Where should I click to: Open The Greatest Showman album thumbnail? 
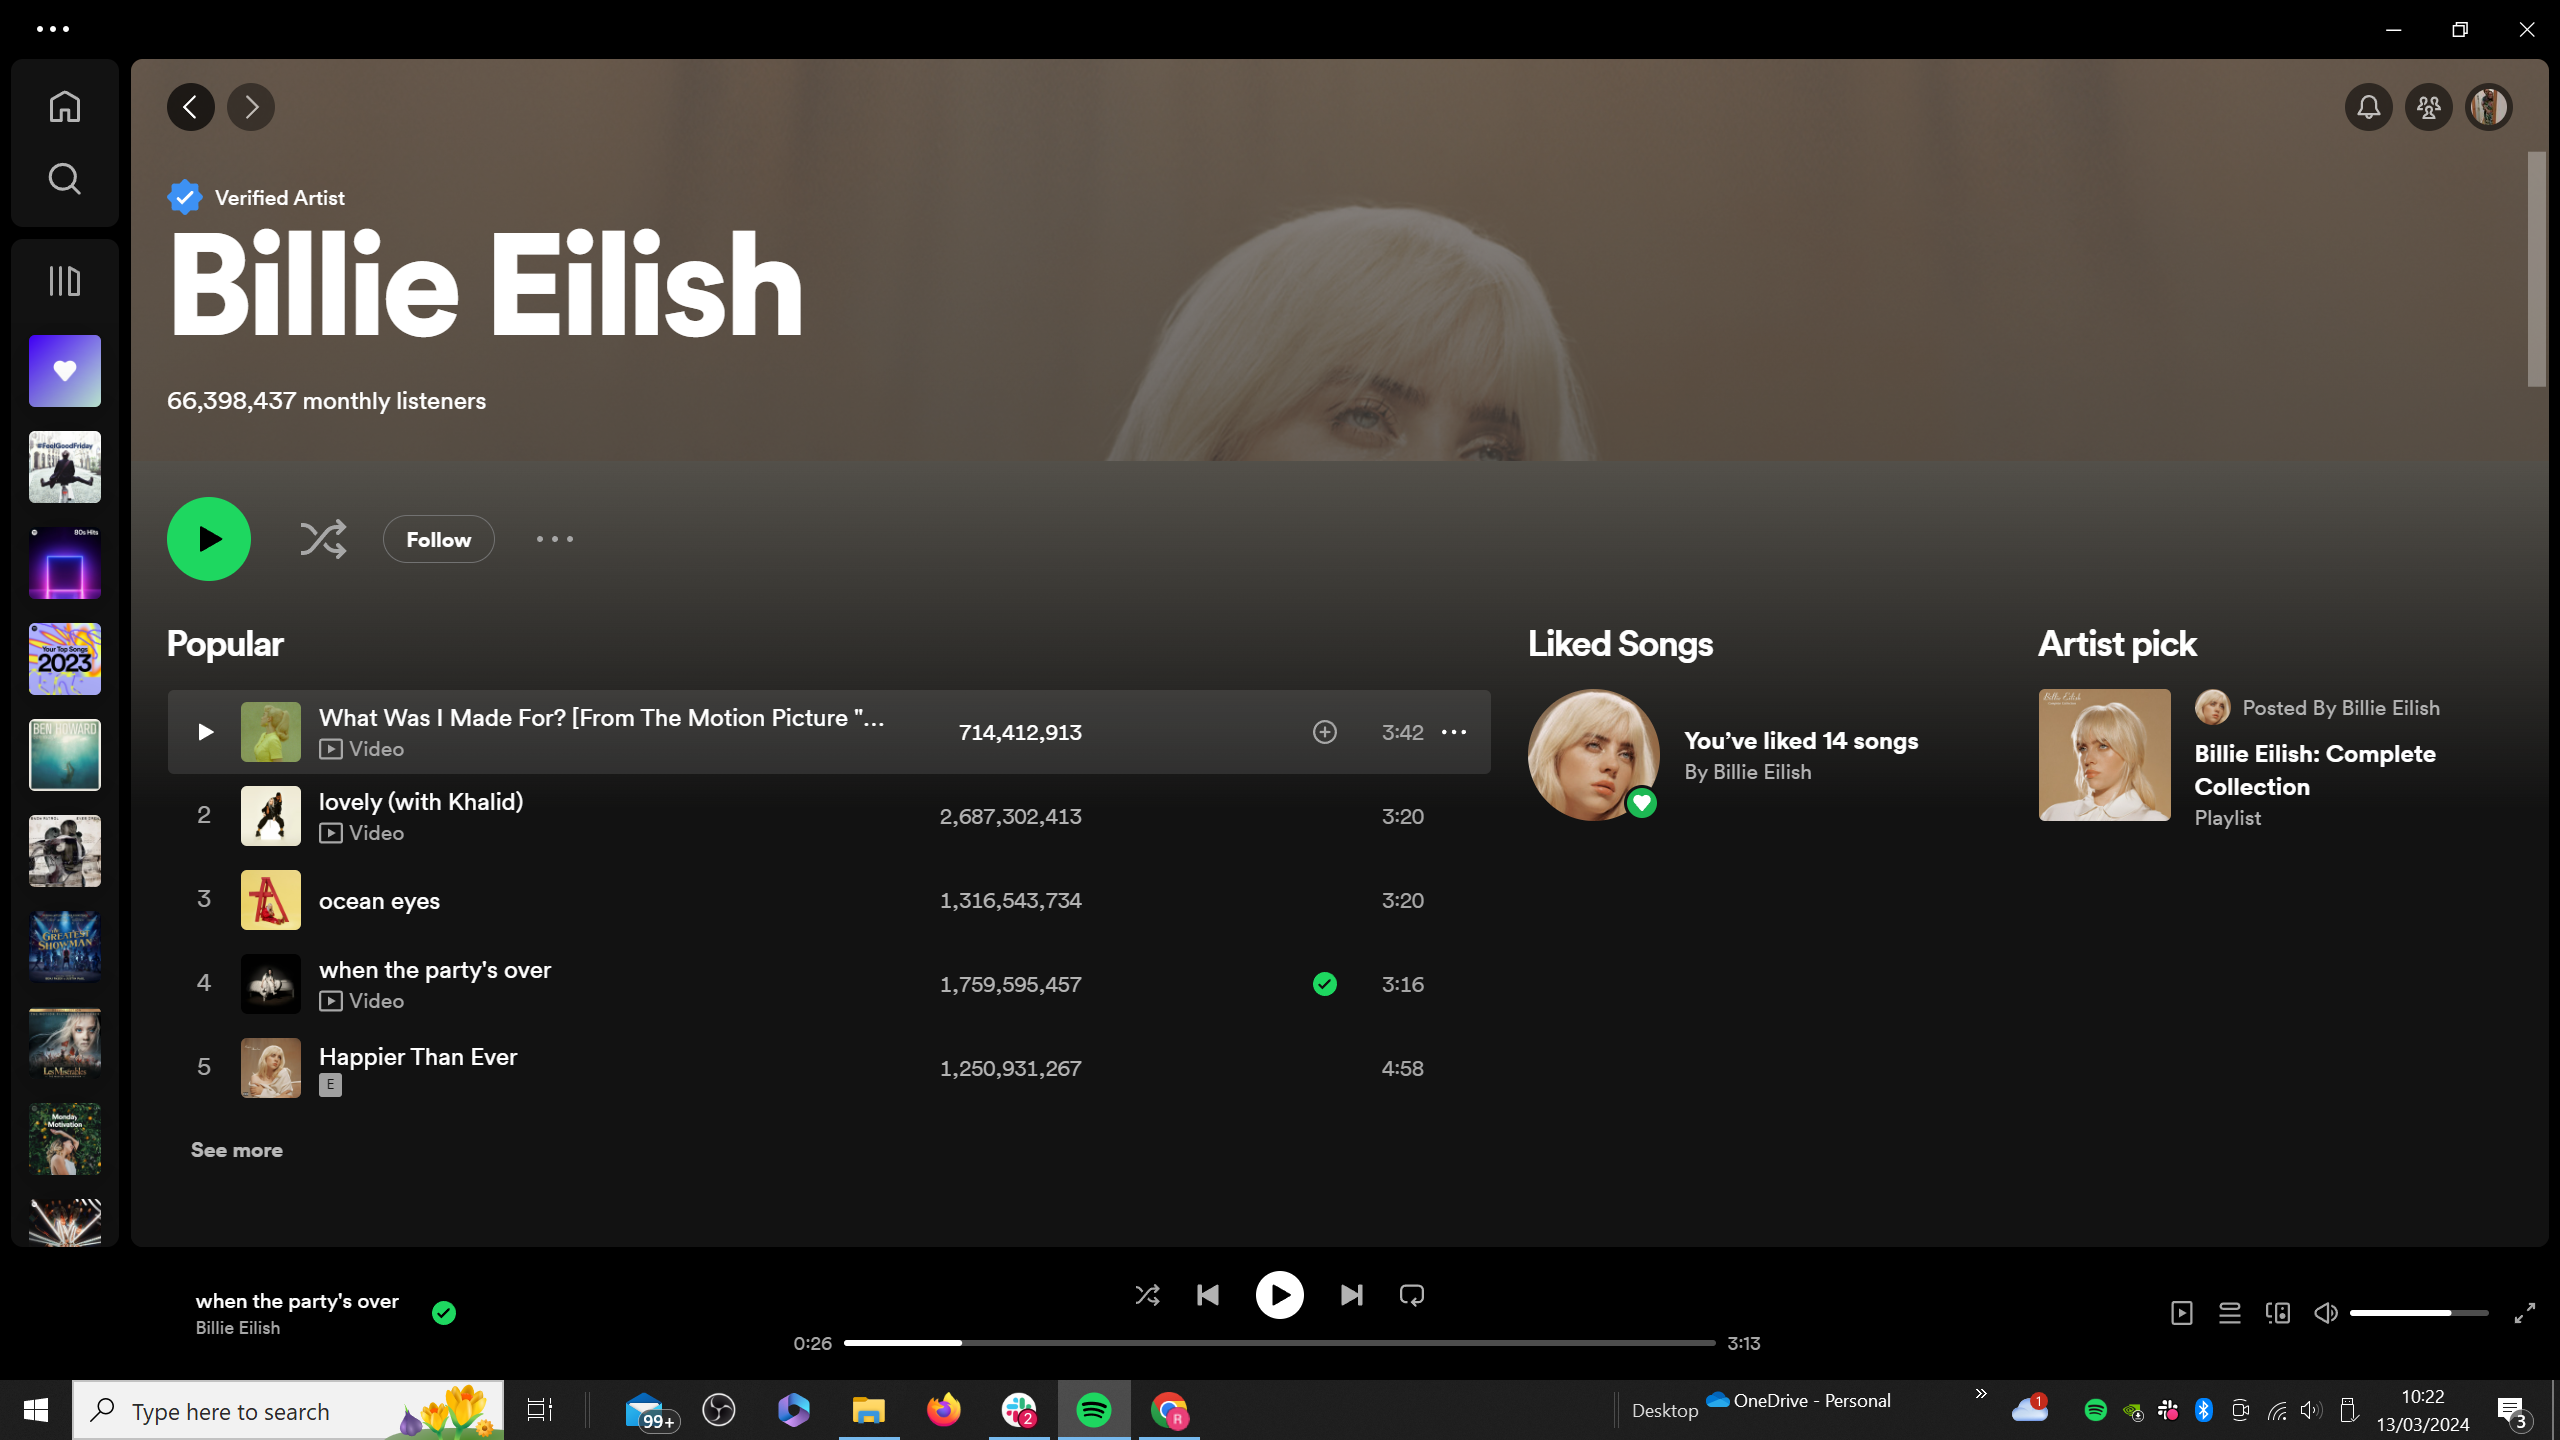coord(65,947)
